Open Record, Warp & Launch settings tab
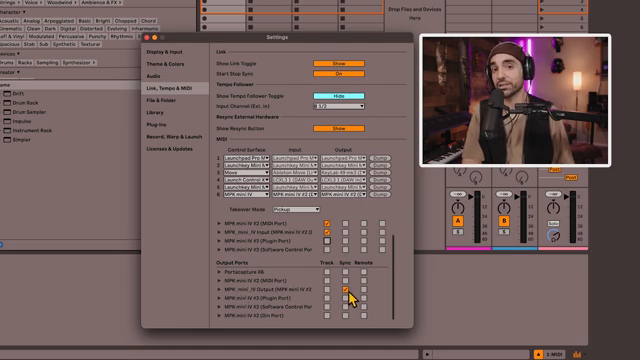The height and width of the screenshot is (360, 640). [x=174, y=137]
